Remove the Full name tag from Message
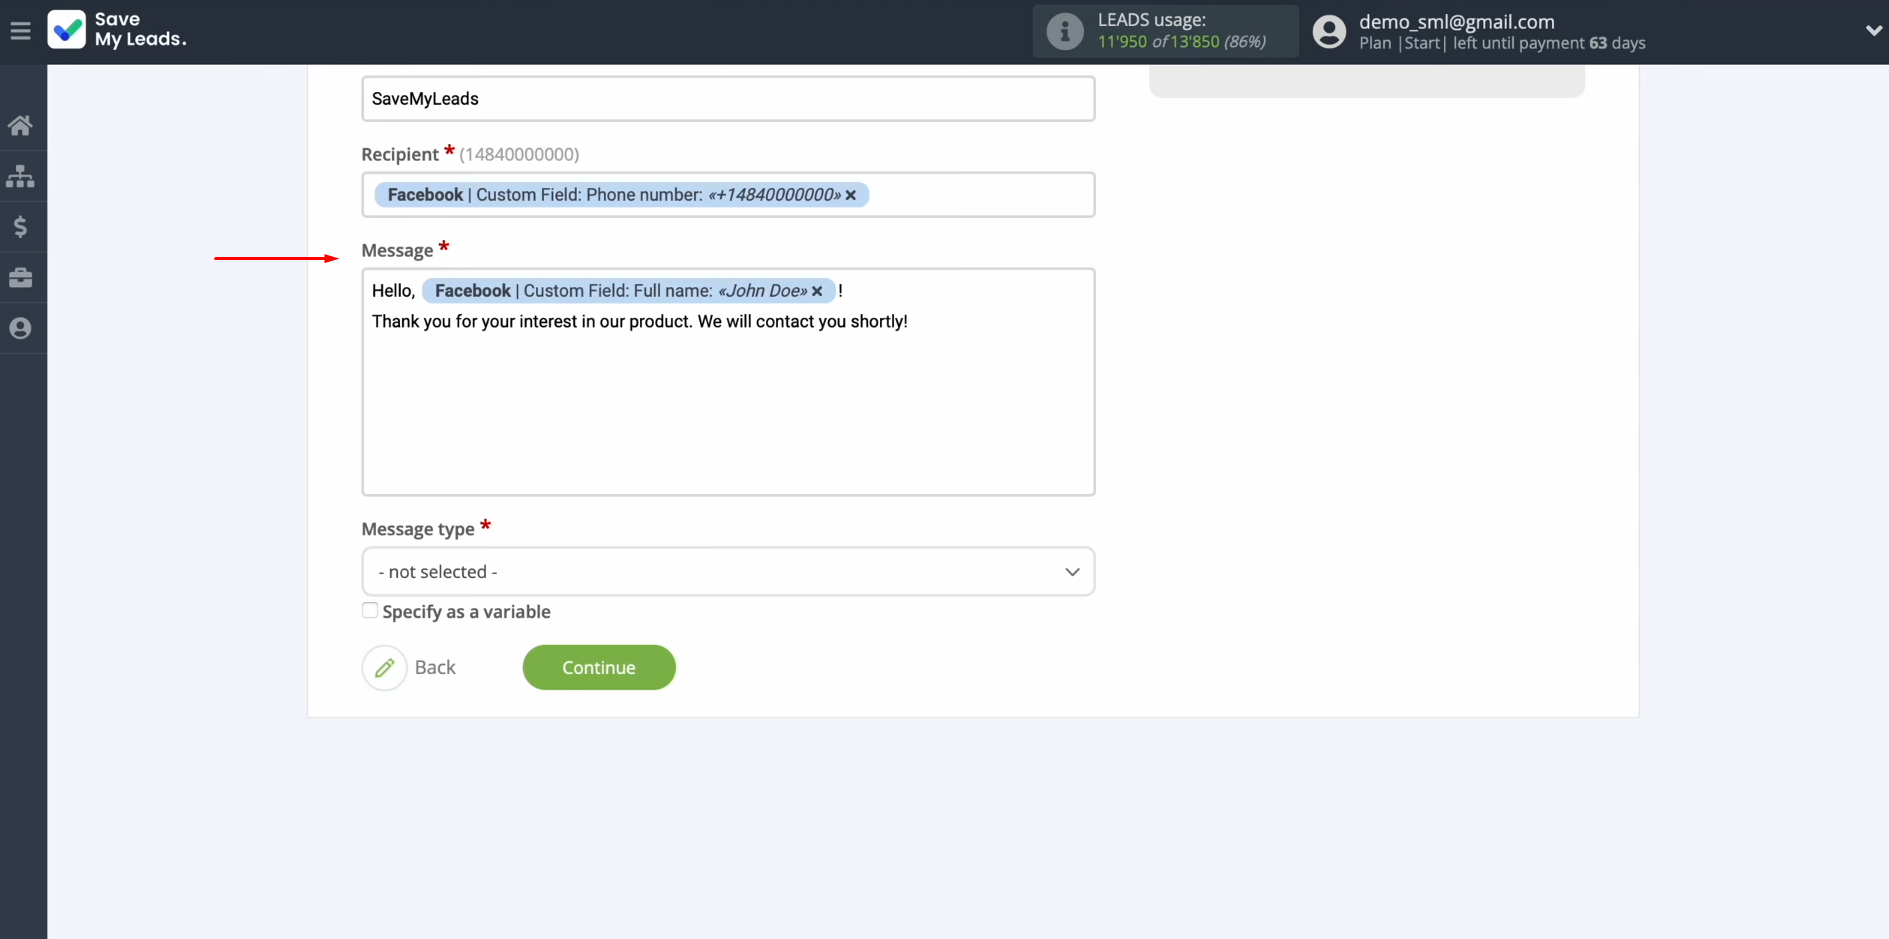This screenshot has height=939, width=1889. [x=817, y=291]
